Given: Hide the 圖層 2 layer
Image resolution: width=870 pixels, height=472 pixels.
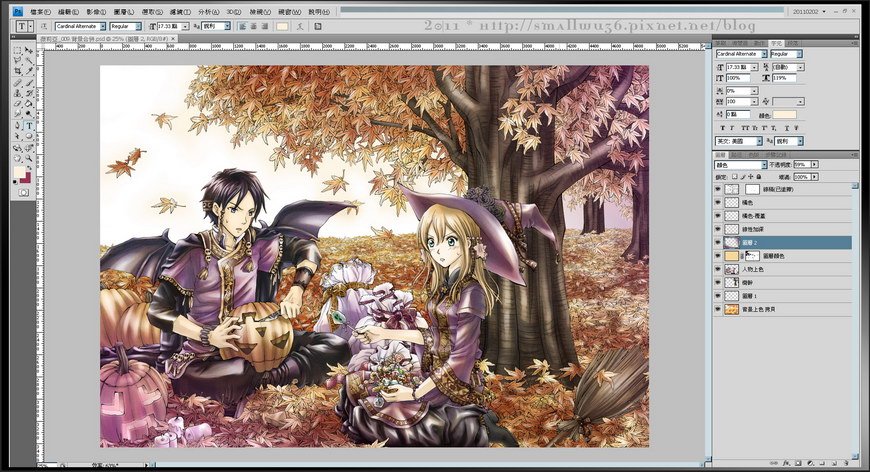Looking at the screenshot, I should pos(718,242).
